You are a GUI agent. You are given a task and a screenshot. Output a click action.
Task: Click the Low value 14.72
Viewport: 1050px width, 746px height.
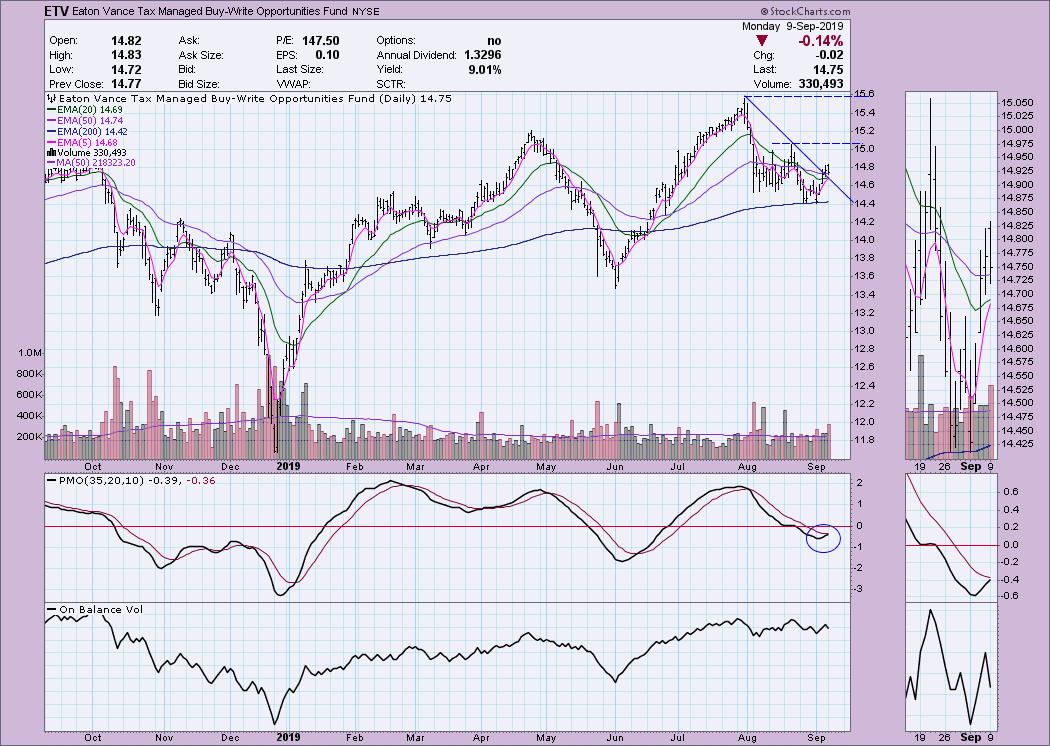pyautogui.click(x=127, y=70)
